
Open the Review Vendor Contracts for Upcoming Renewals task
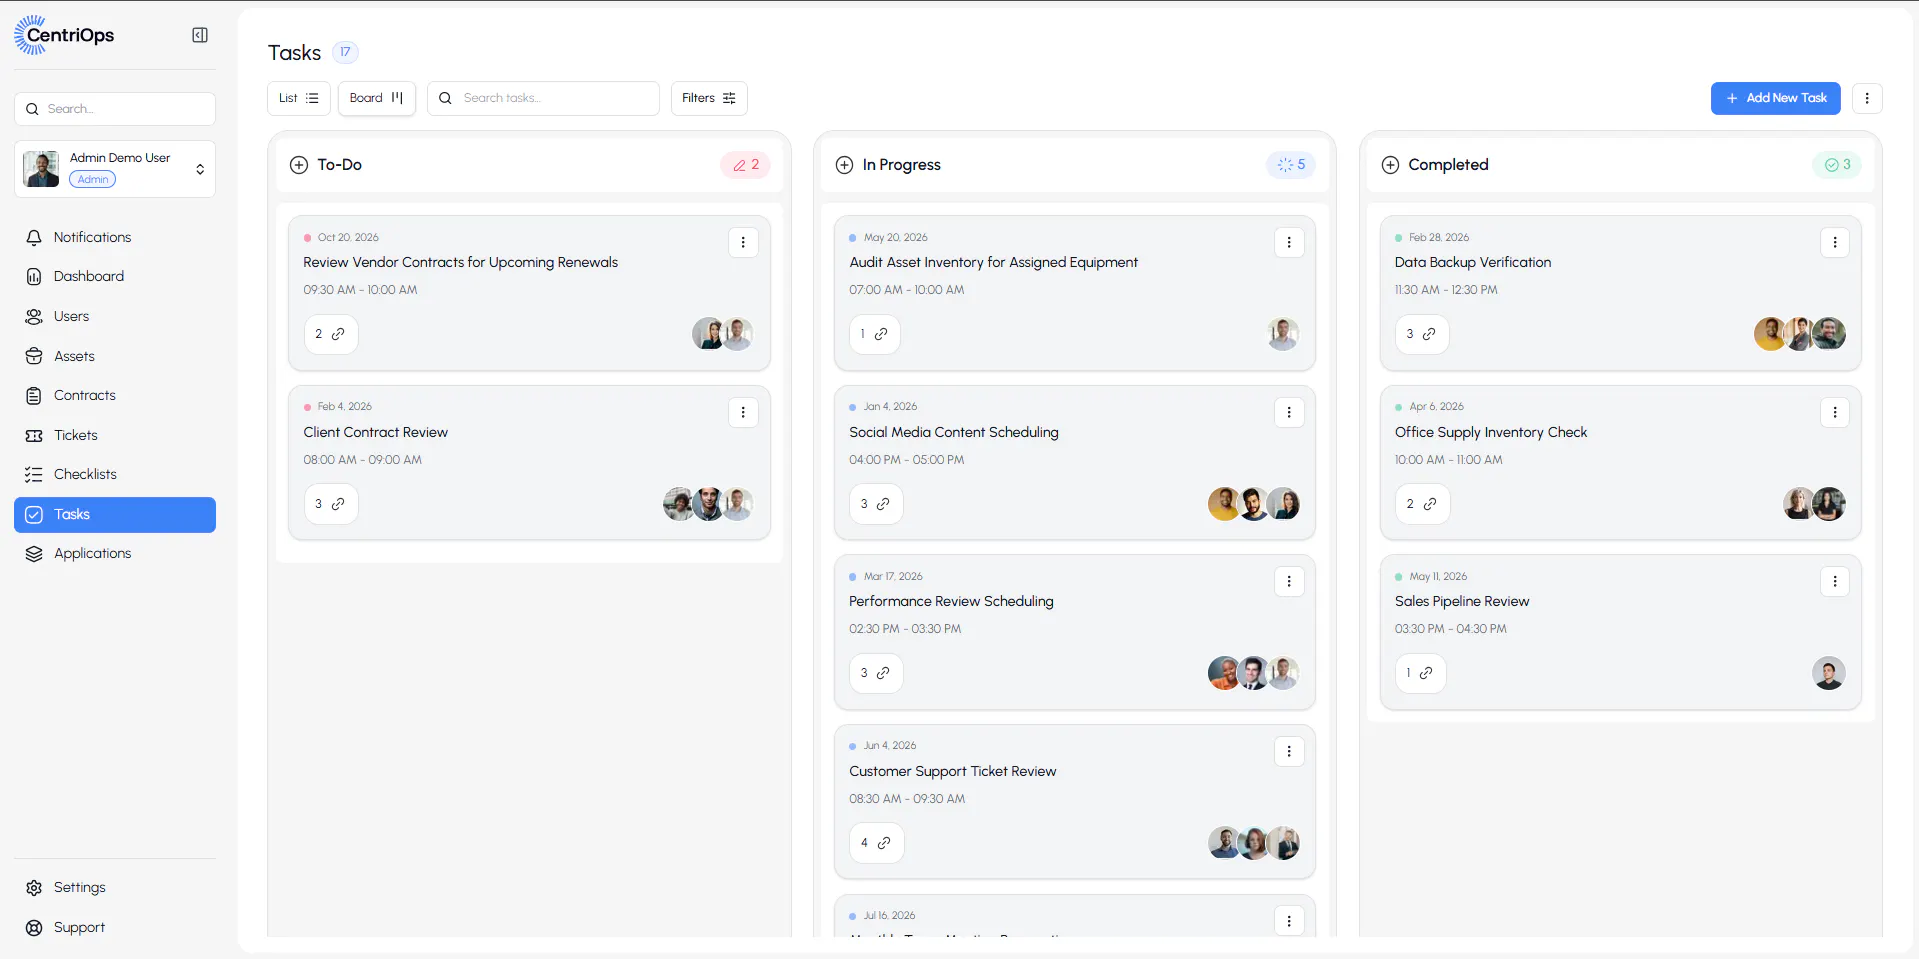(461, 263)
